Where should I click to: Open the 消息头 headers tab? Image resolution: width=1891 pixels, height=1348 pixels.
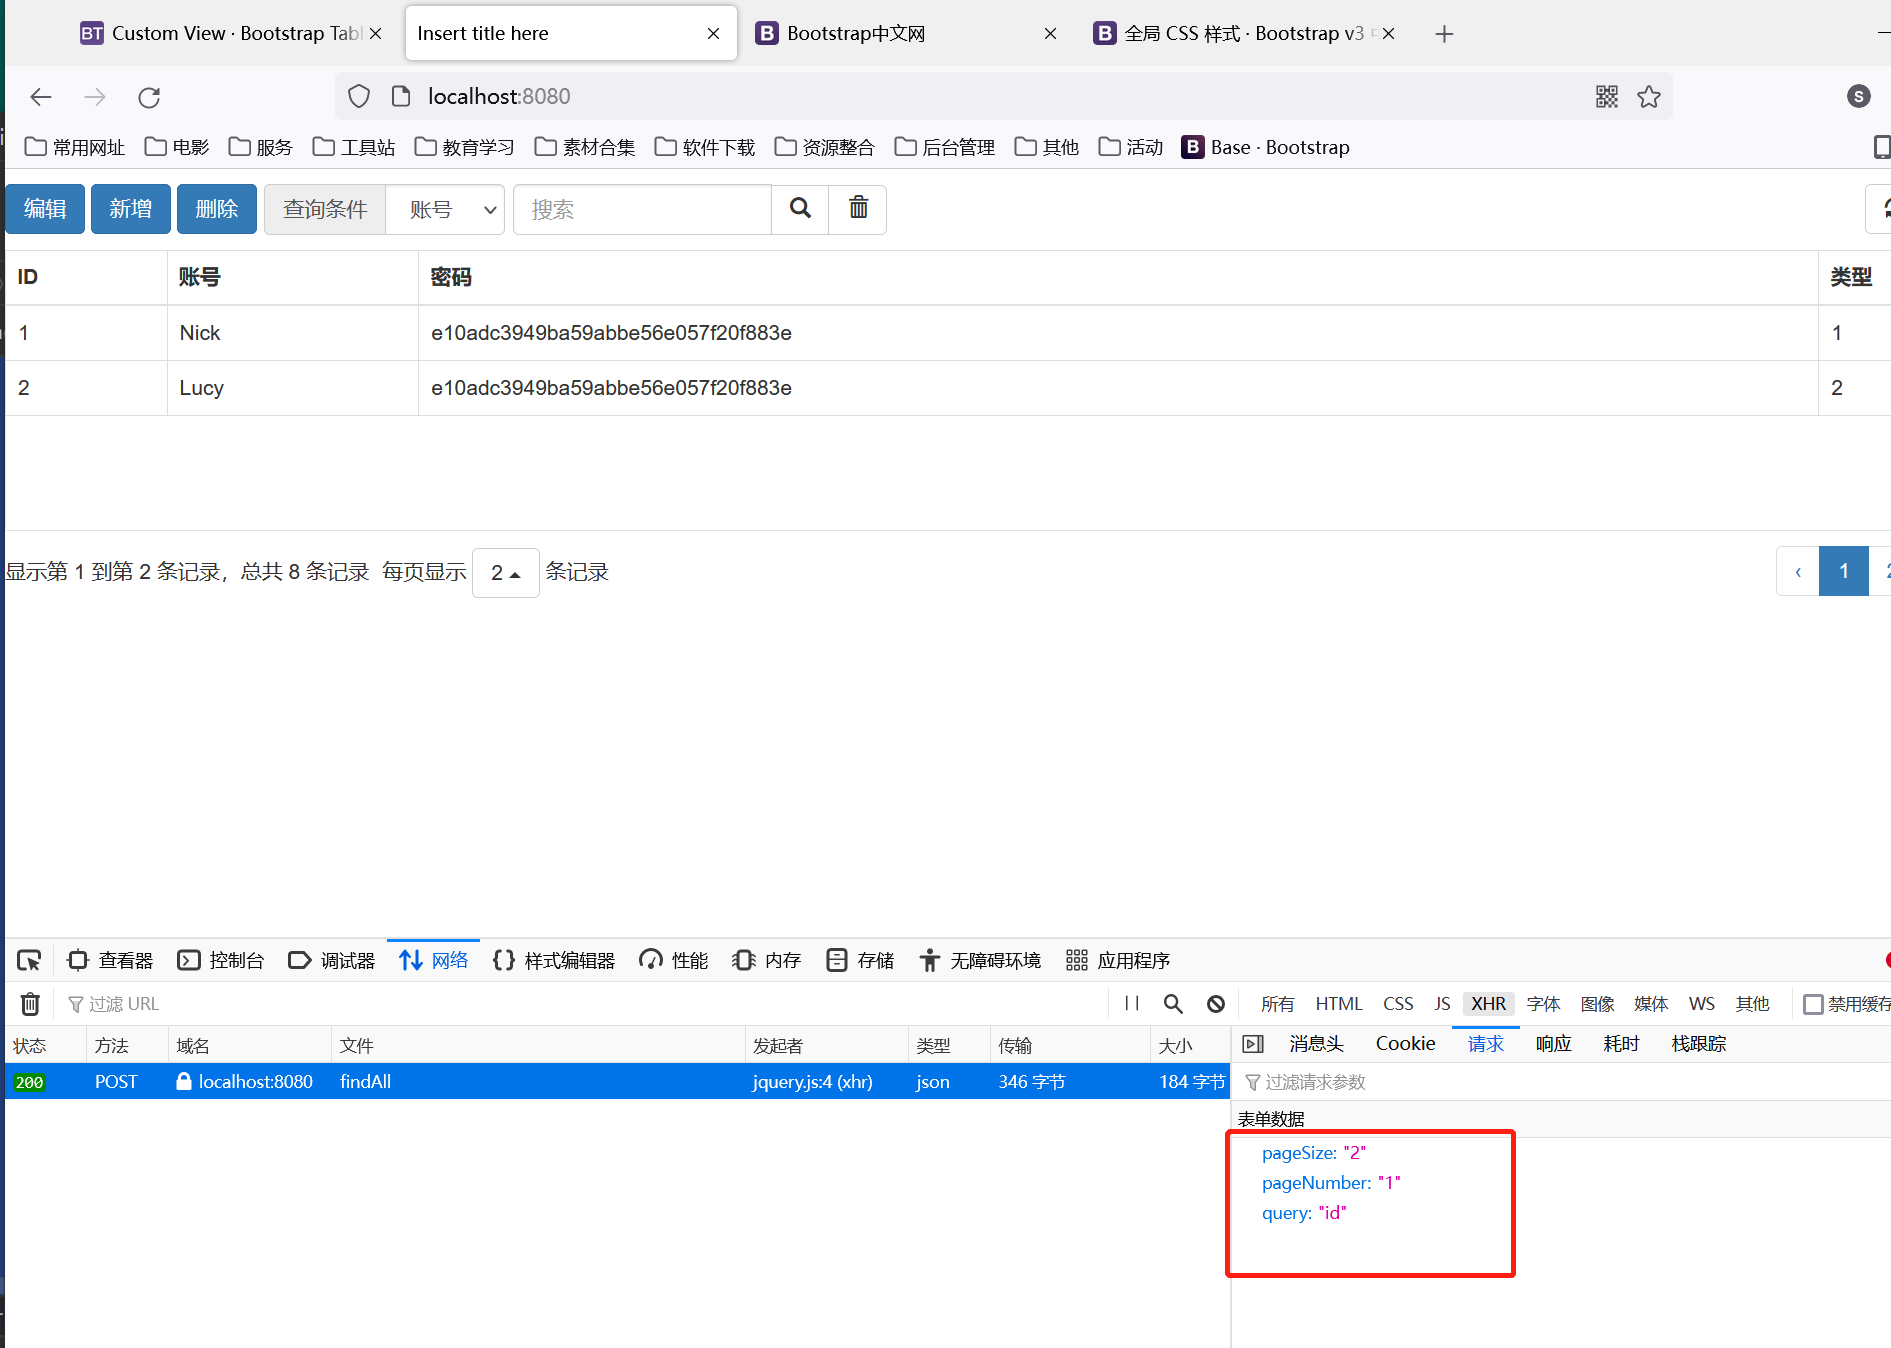tap(1316, 1044)
